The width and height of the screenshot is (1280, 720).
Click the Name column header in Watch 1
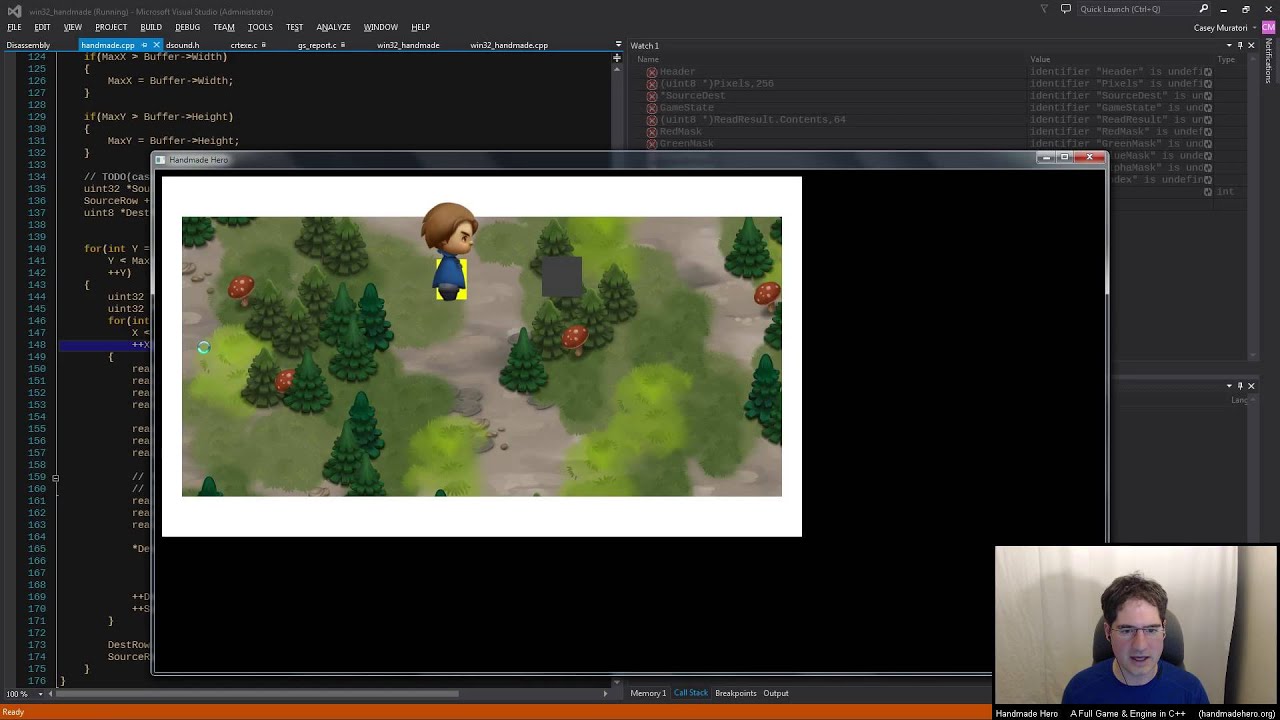[x=648, y=59]
